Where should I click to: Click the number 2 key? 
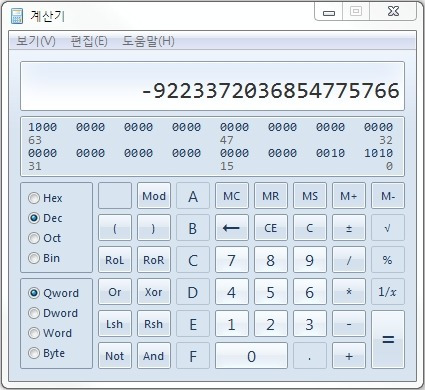point(271,324)
